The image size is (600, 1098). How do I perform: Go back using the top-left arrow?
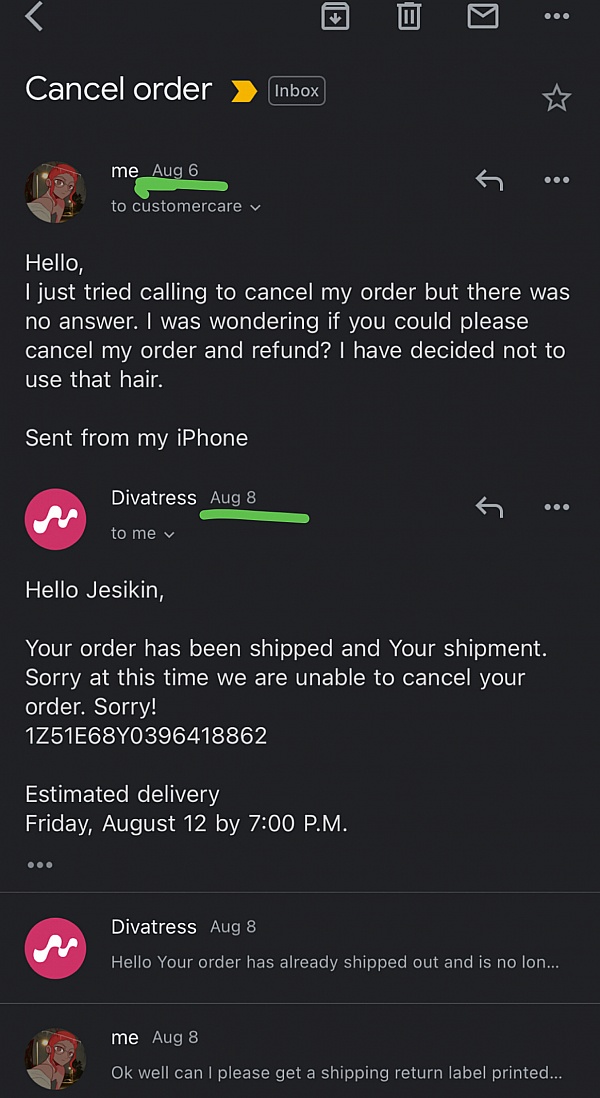coord(35,16)
